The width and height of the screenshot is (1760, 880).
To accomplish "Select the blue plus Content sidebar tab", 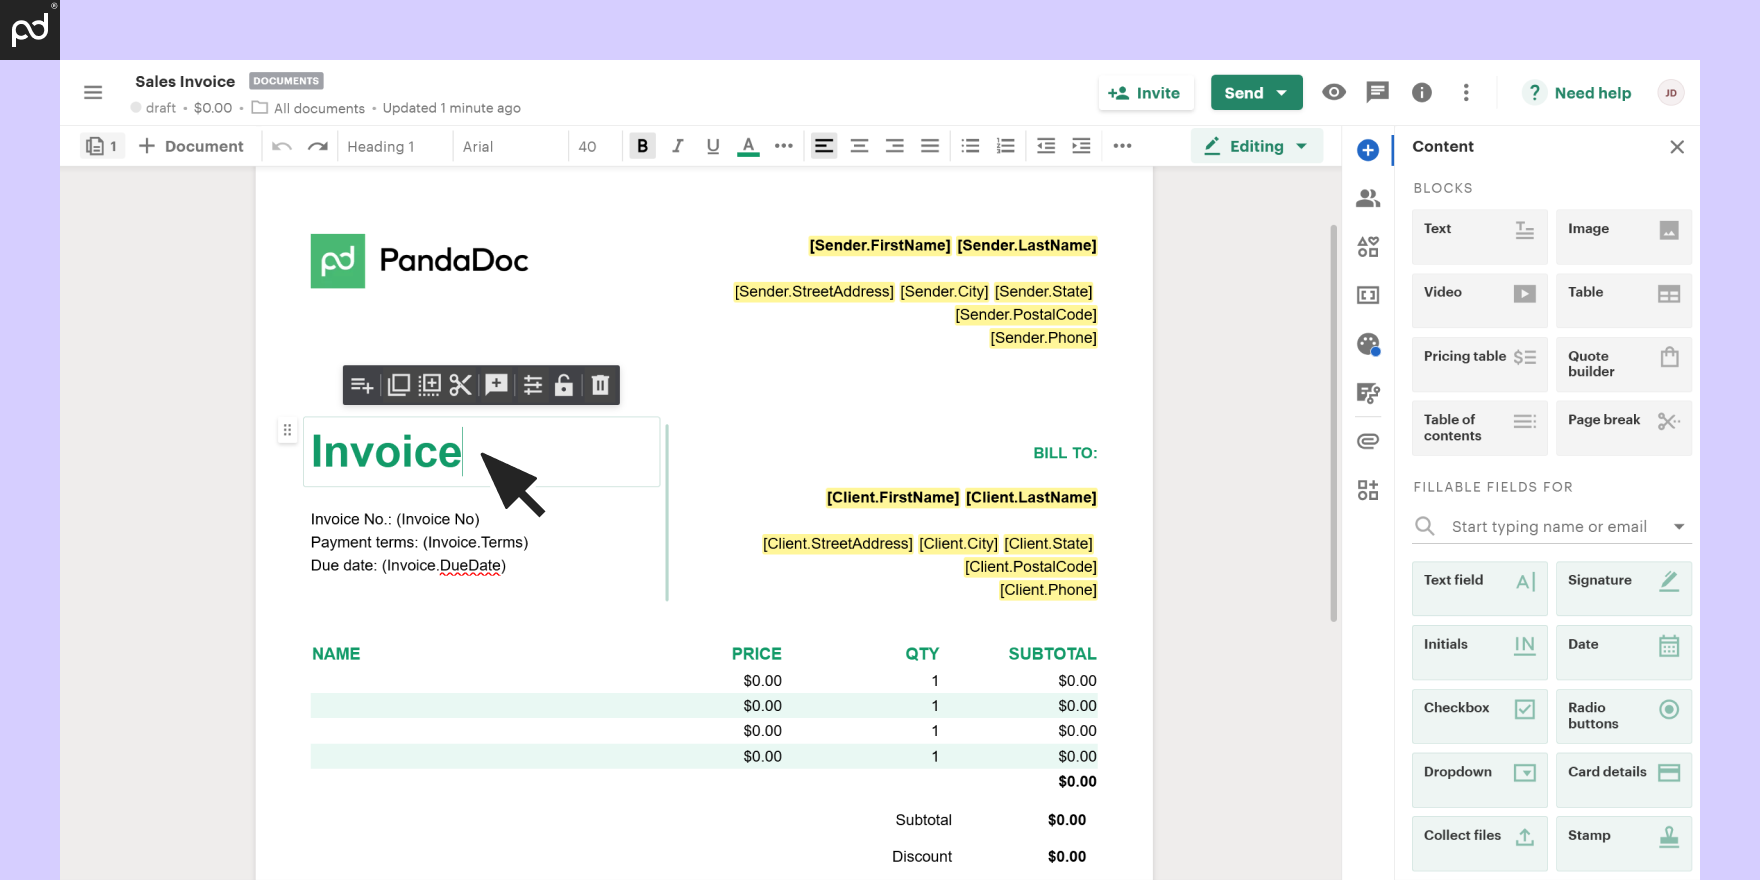I will pyautogui.click(x=1368, y=150).
